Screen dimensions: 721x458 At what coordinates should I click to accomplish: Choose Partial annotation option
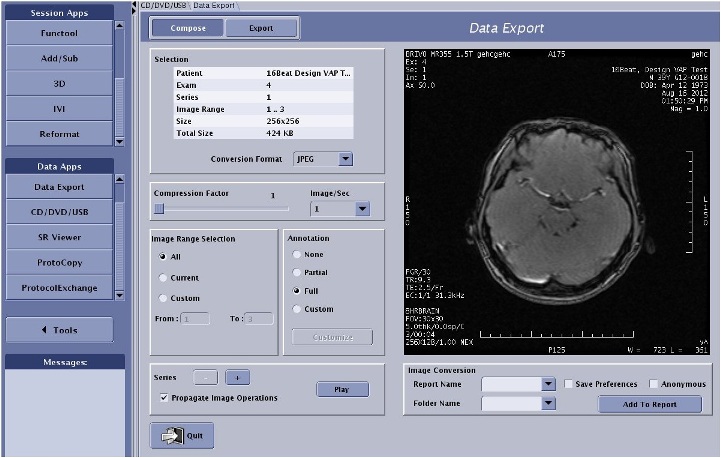click(x=297, y=272)
